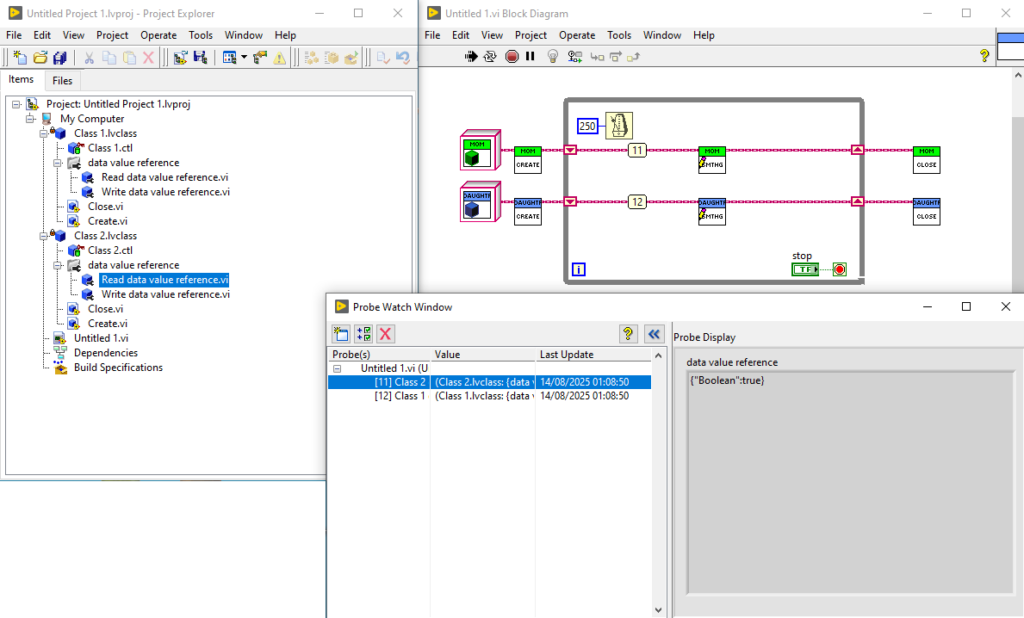
Task: Select the [12] Class 1 probe row
Action: (x=489, y=396)
